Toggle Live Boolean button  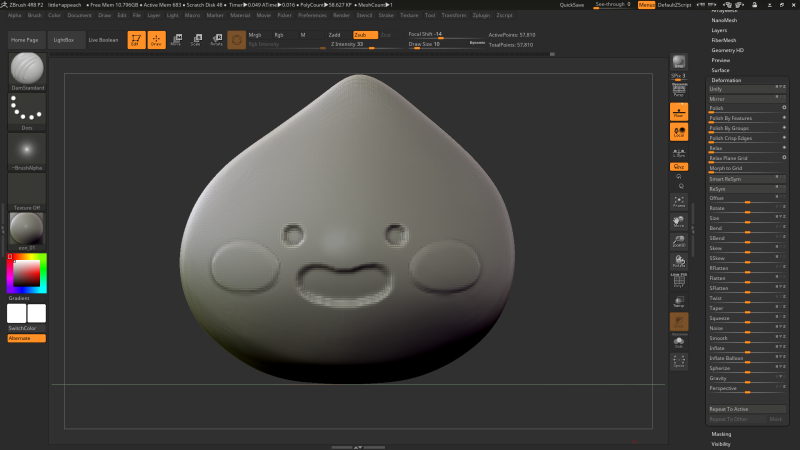103,40
